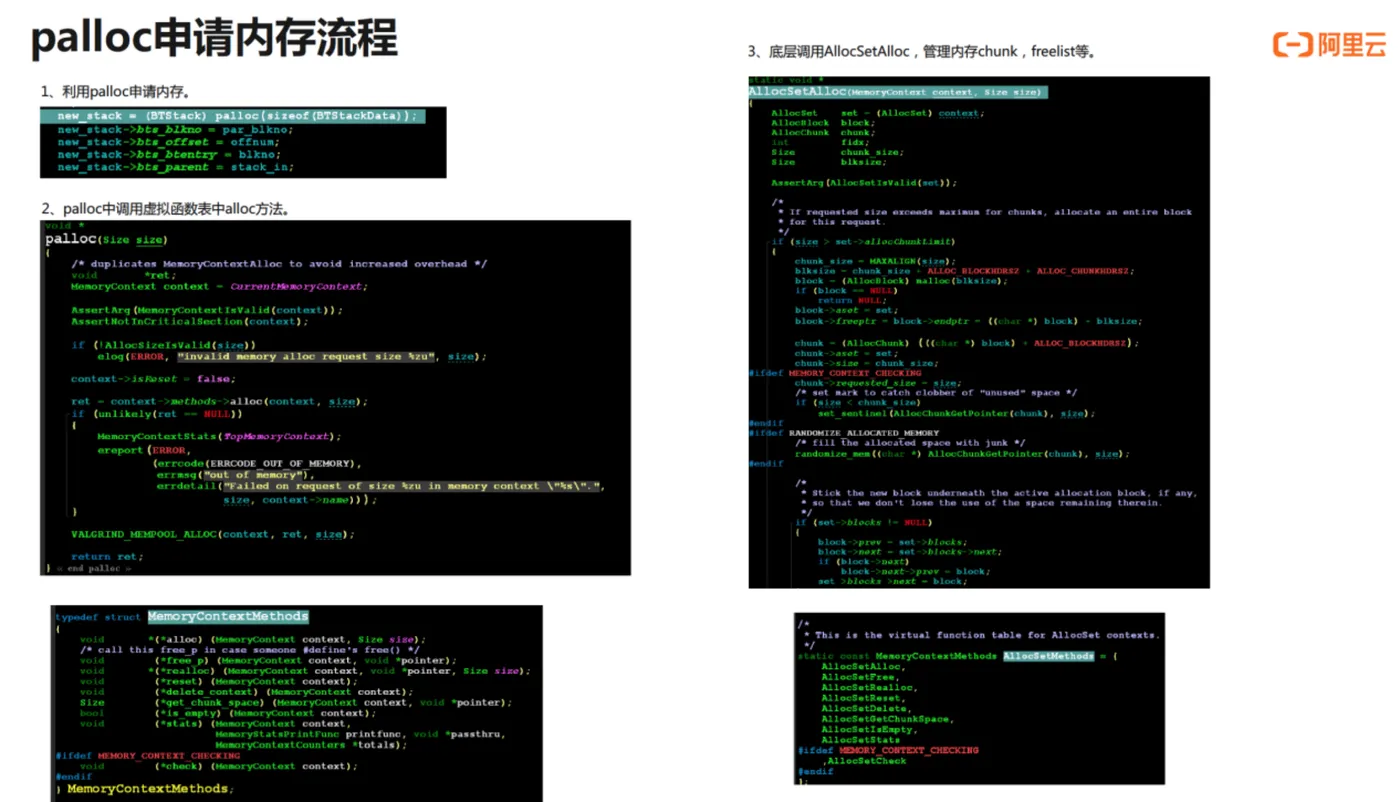The width and height of the screenshot is (1400, 802).
Task: Click "context->isReset = false;"
Action: (153, 379)
